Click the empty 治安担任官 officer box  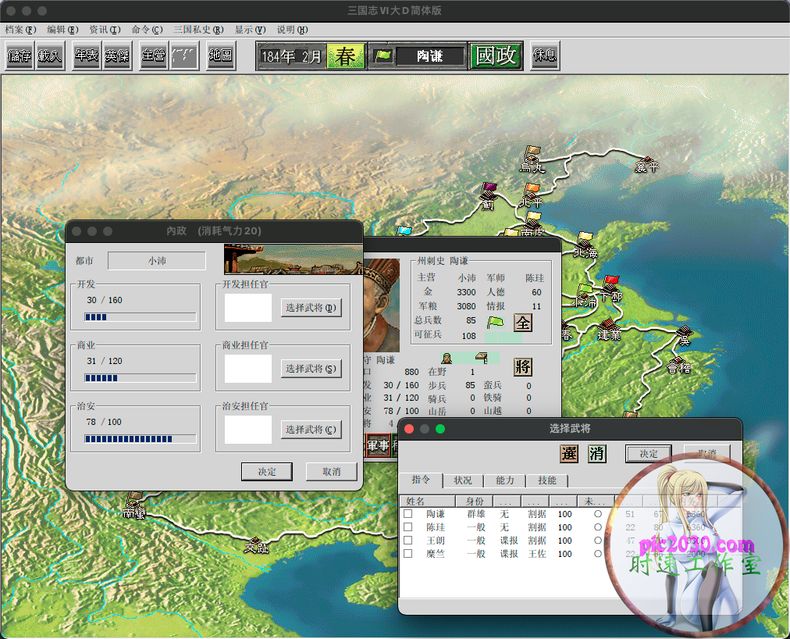click(248, 430)
